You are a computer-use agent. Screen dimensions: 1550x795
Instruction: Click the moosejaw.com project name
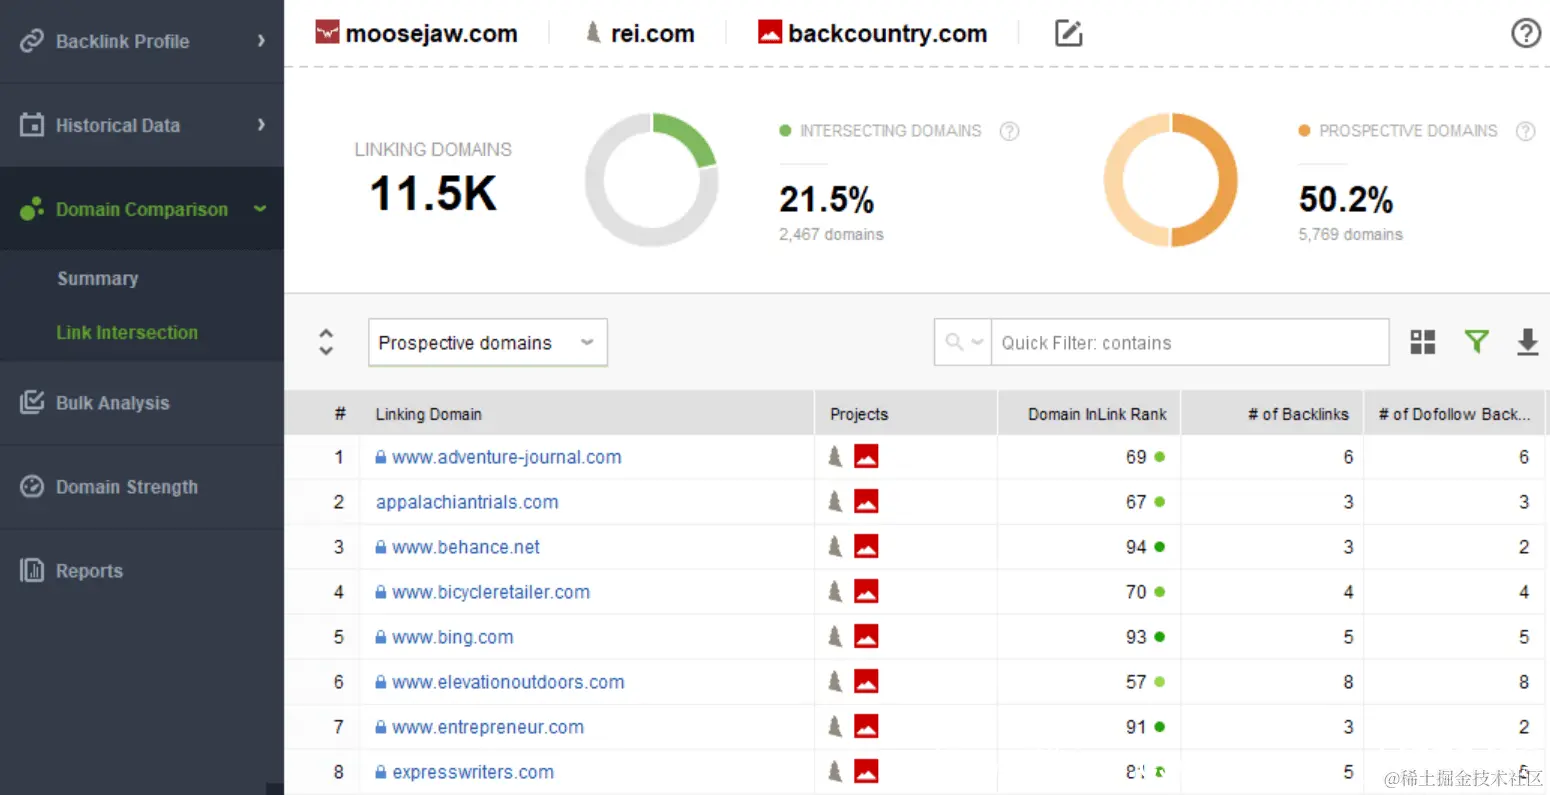point(432,33)
